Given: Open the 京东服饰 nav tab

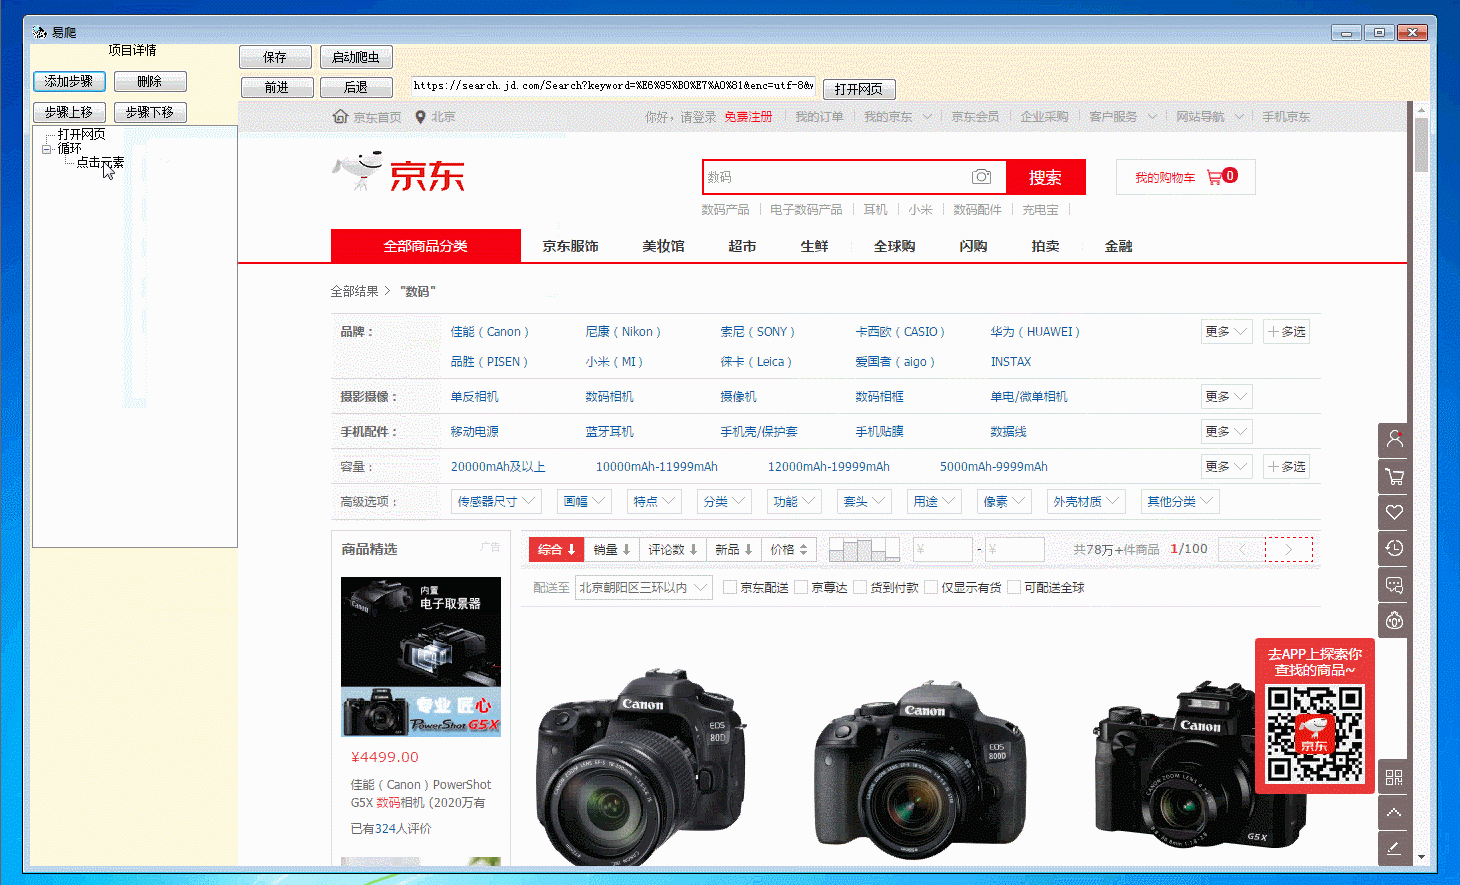Looking at the screenshot, I should [x=570, y=246].
